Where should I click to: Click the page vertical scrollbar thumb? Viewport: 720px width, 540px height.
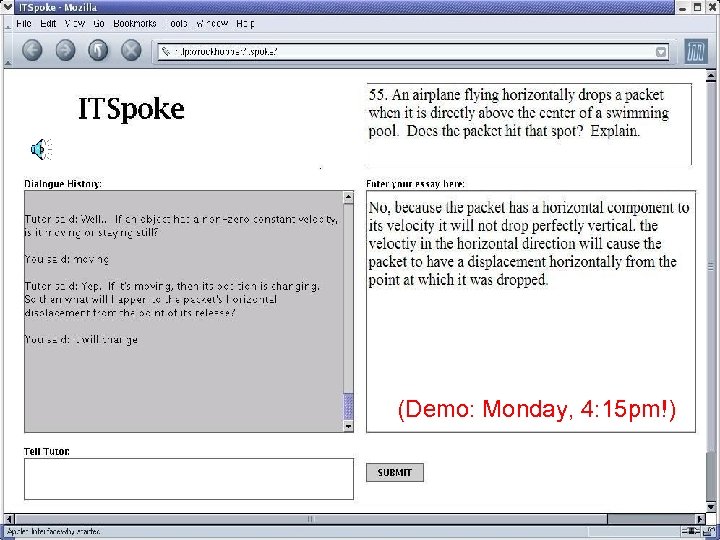(x=710, y=266)
